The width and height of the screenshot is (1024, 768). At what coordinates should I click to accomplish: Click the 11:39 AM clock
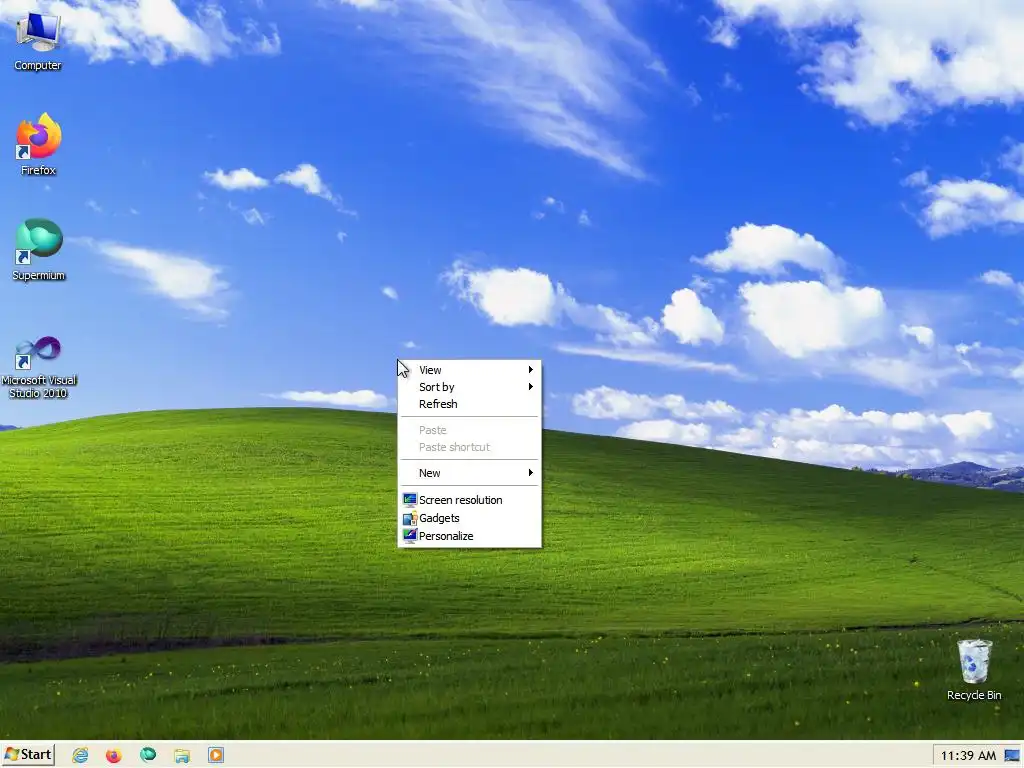point(968,756)
